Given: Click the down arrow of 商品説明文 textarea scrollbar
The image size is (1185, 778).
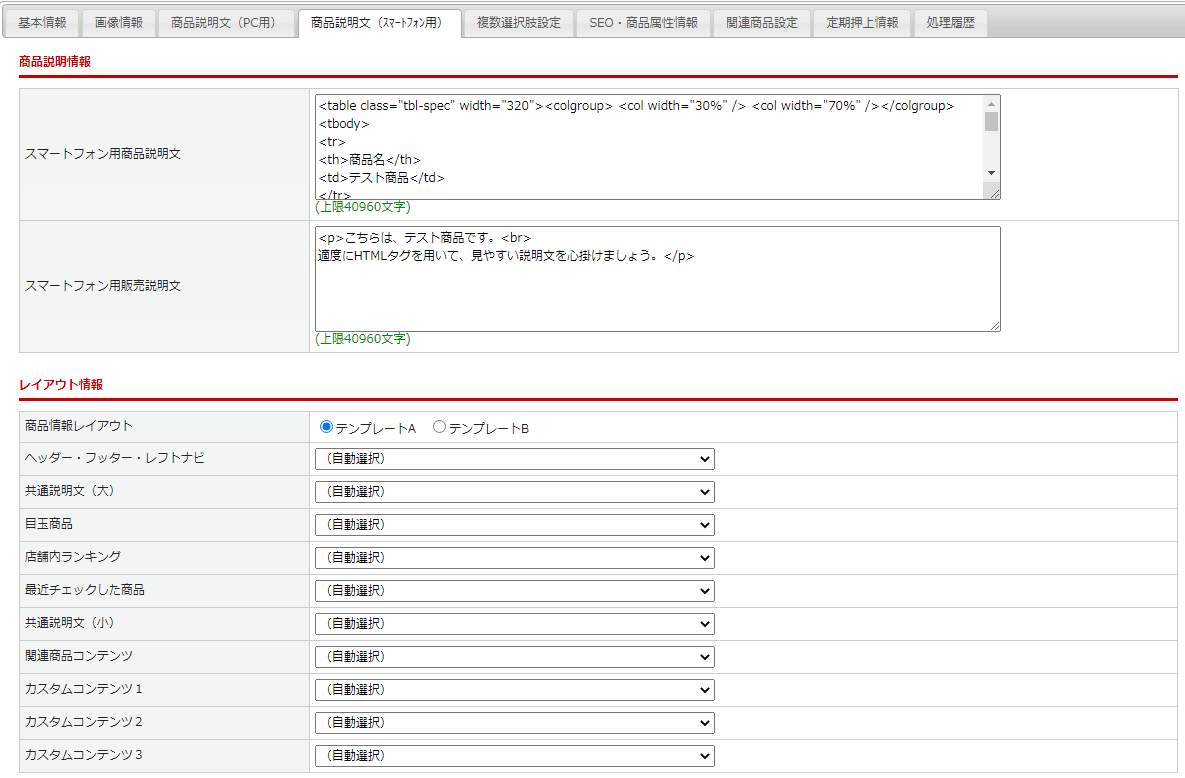Looking at the screenshot, I should [991, 173].
